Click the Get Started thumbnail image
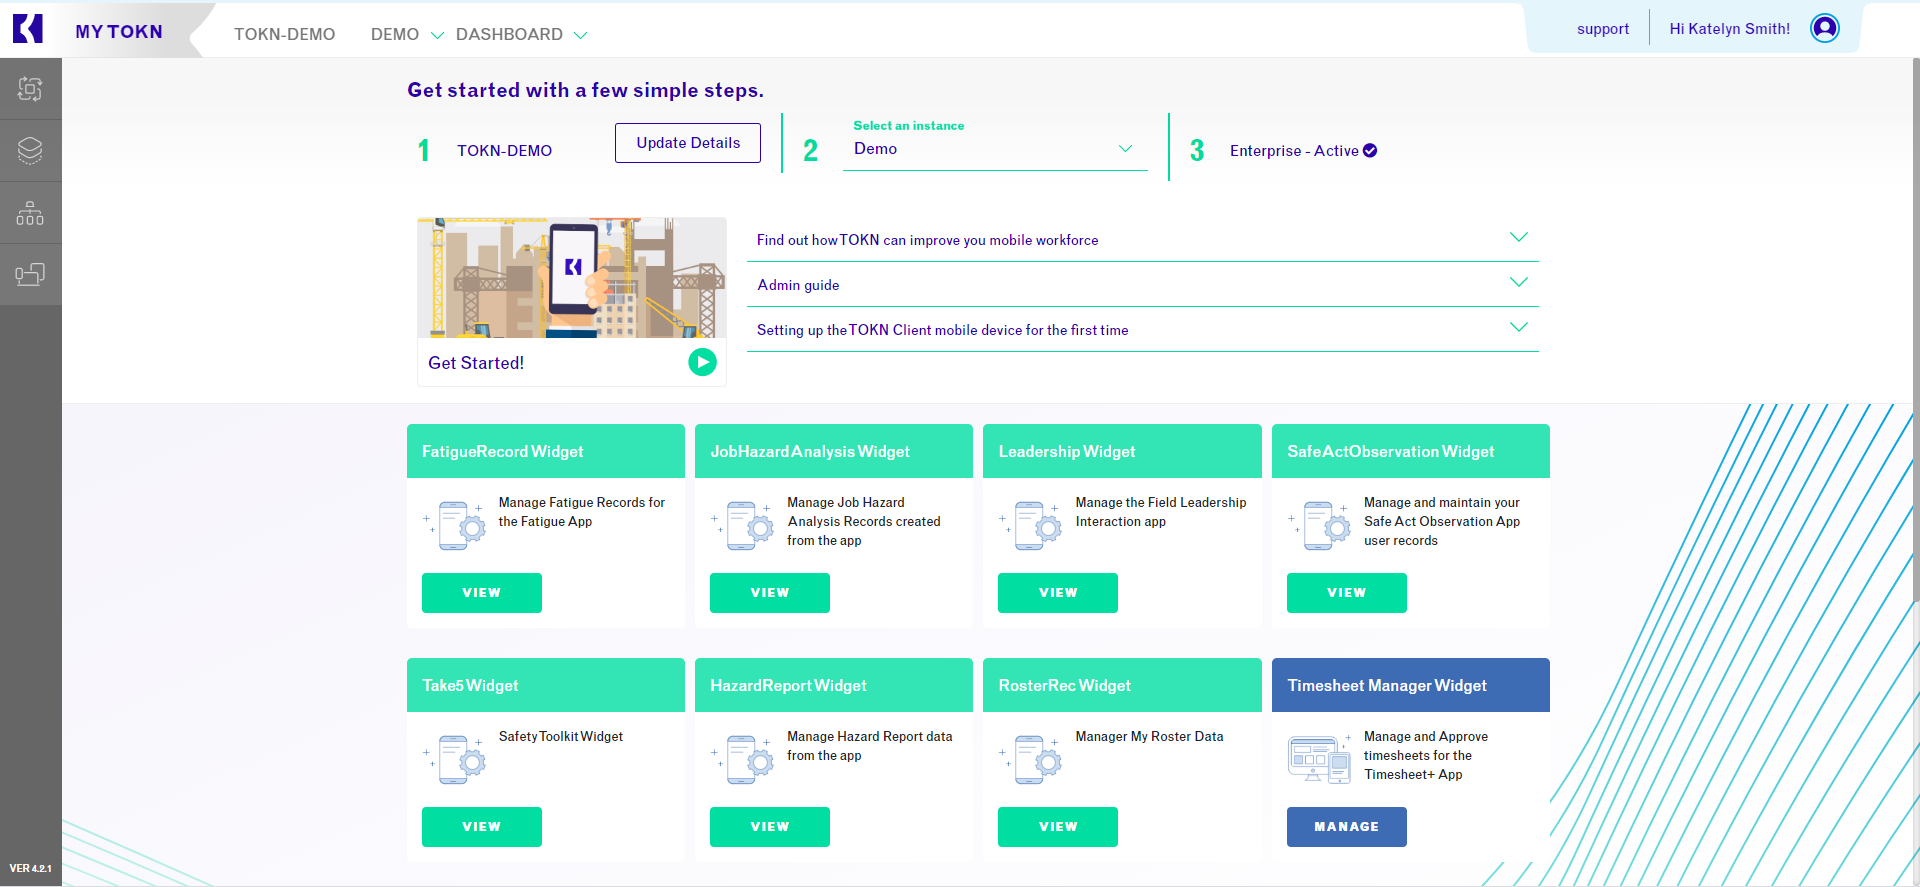Screen dimensions: 1920x887 pos(571,278)
